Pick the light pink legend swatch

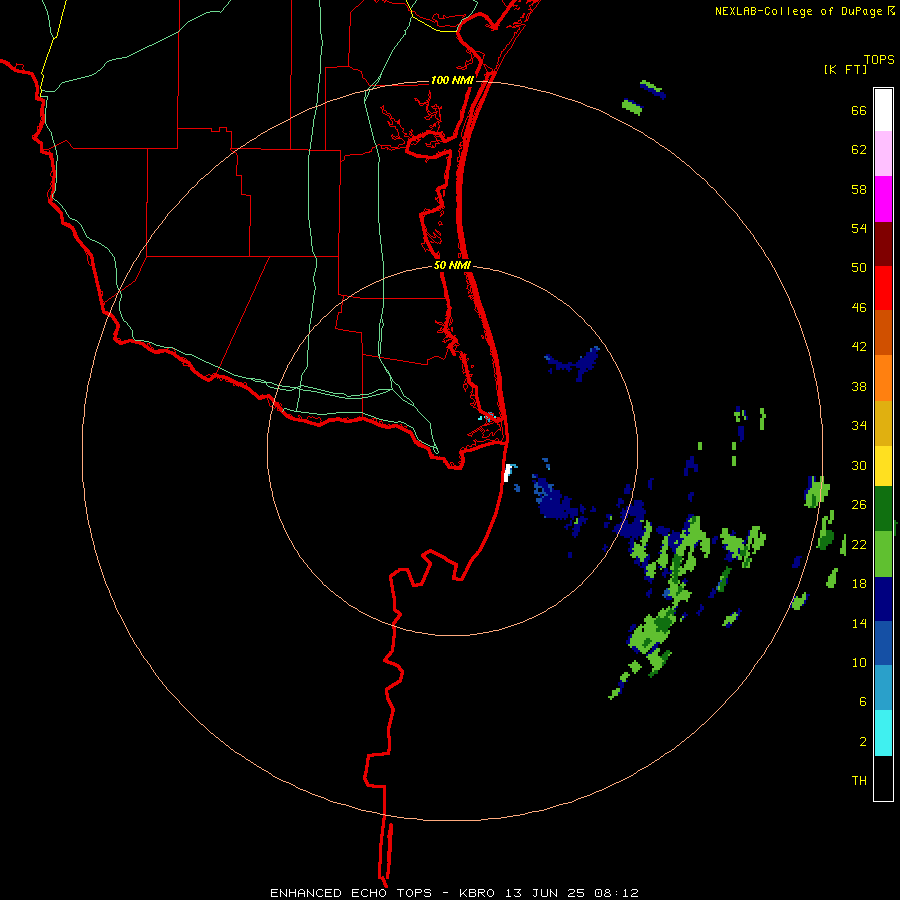coord(883,154)
